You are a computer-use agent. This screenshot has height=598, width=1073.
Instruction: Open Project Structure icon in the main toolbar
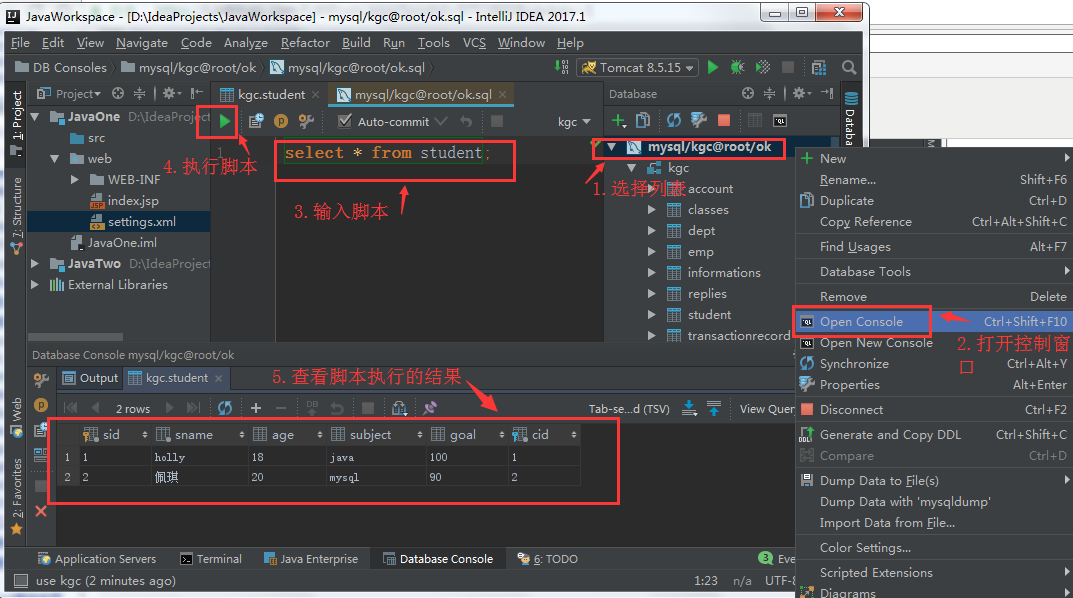818,67
